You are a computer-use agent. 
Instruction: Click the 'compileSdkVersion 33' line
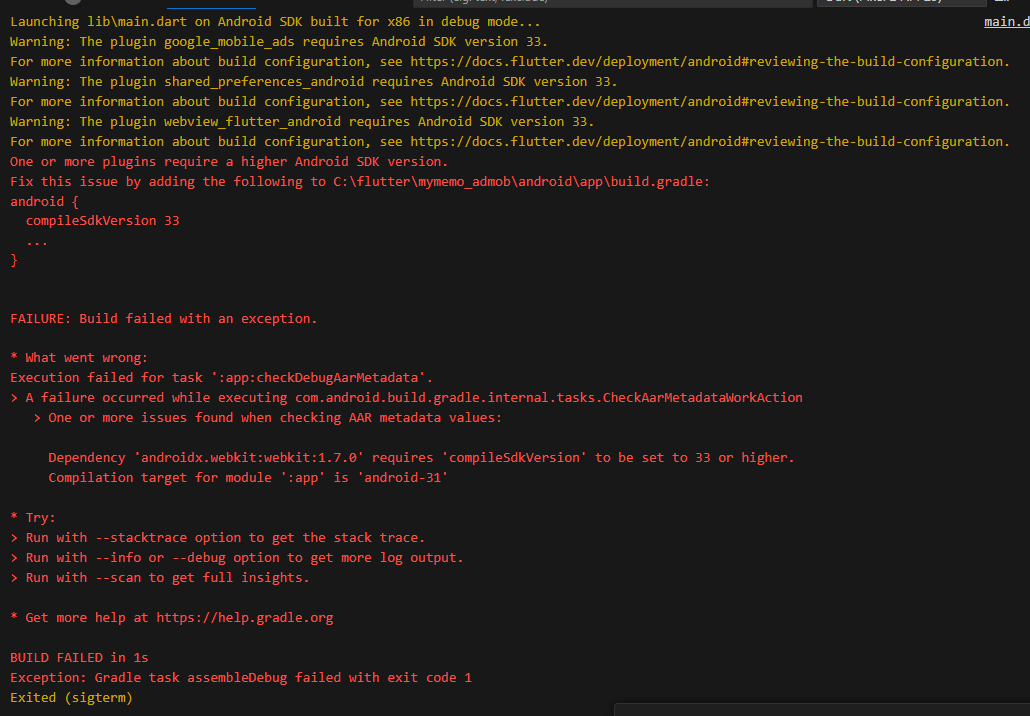tap(102, 221)
